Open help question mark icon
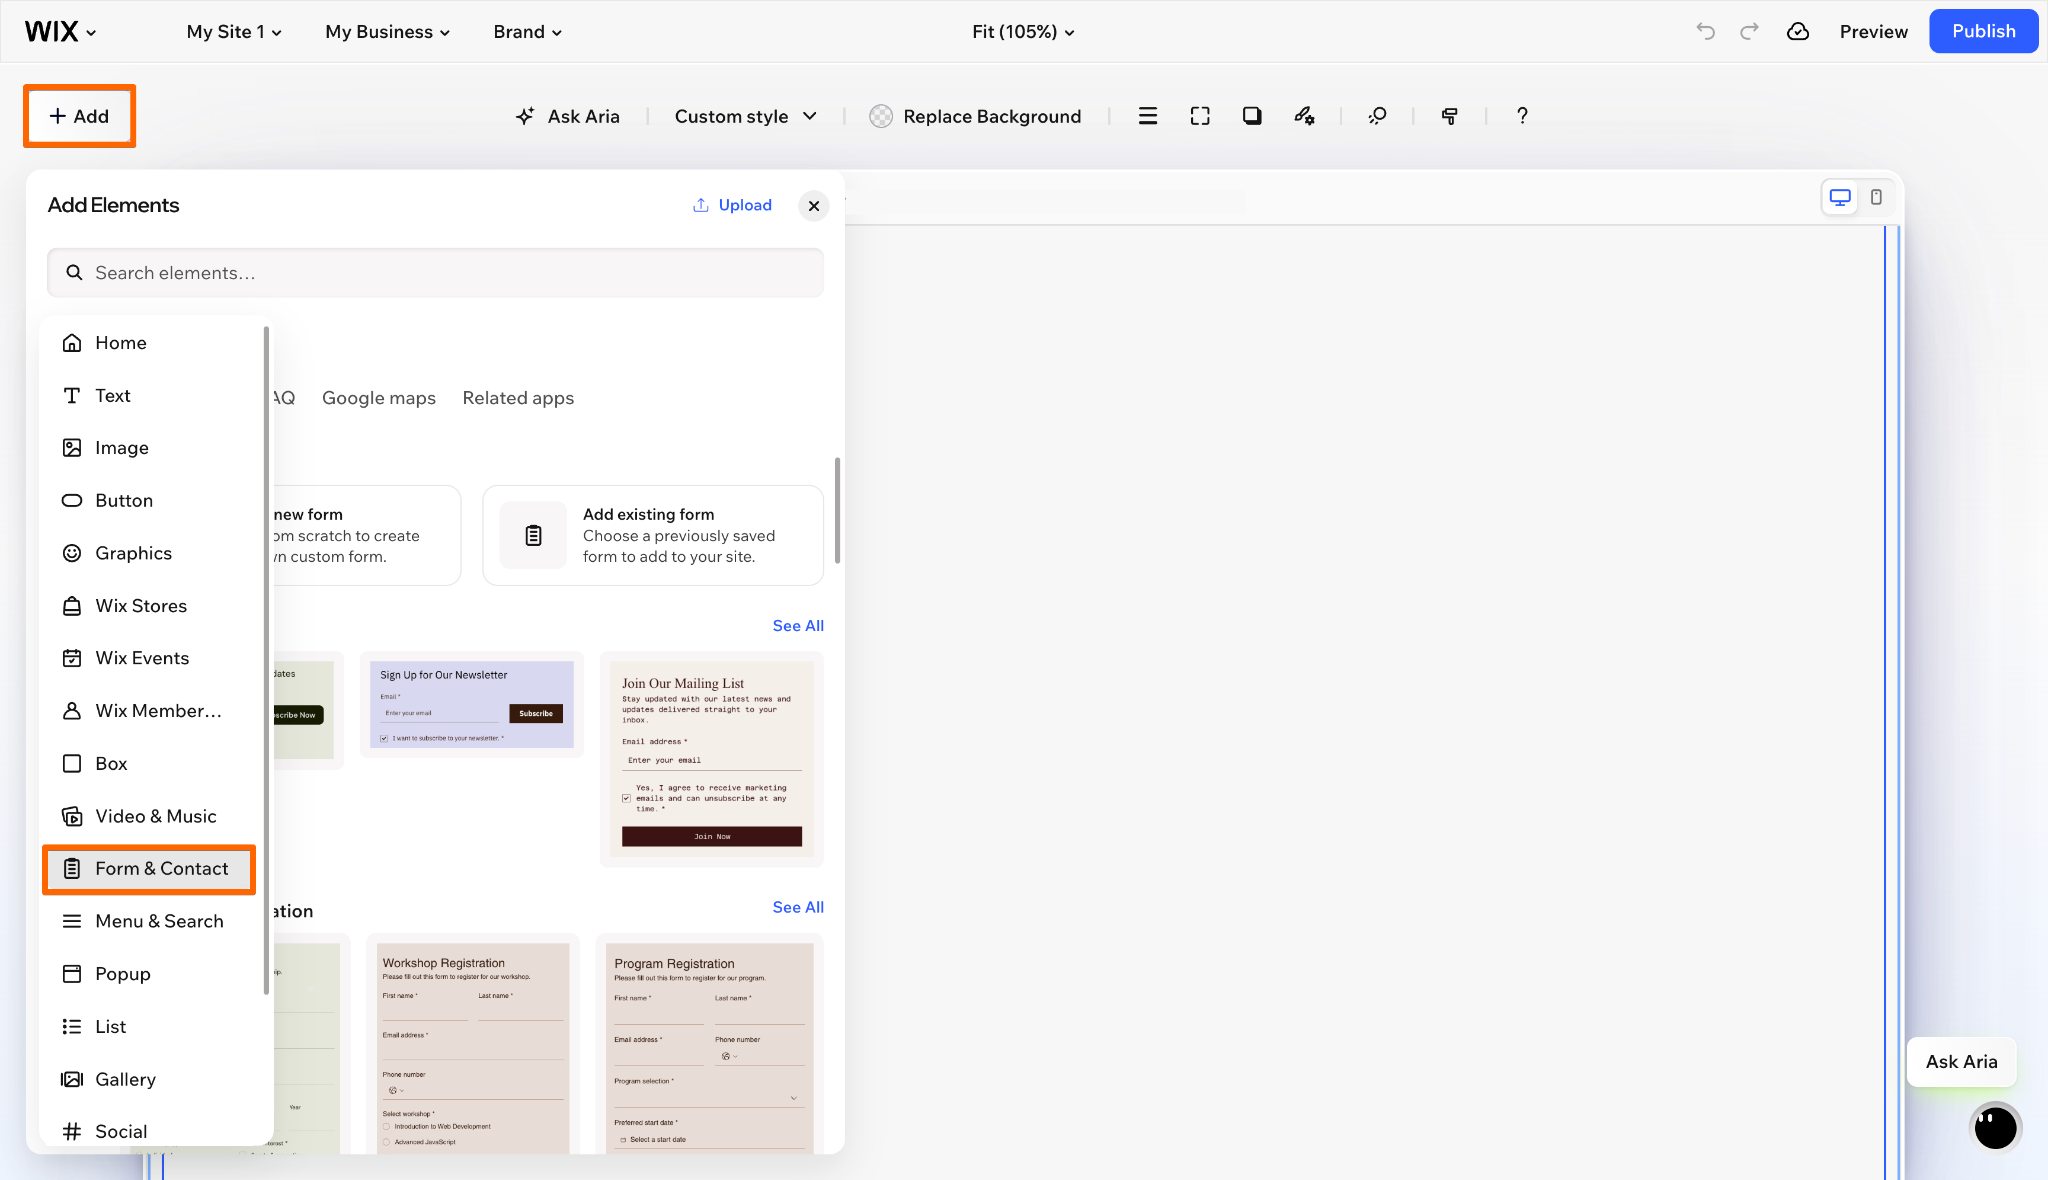This screenshot has height=1180, width=2048. pos(1522,116)
